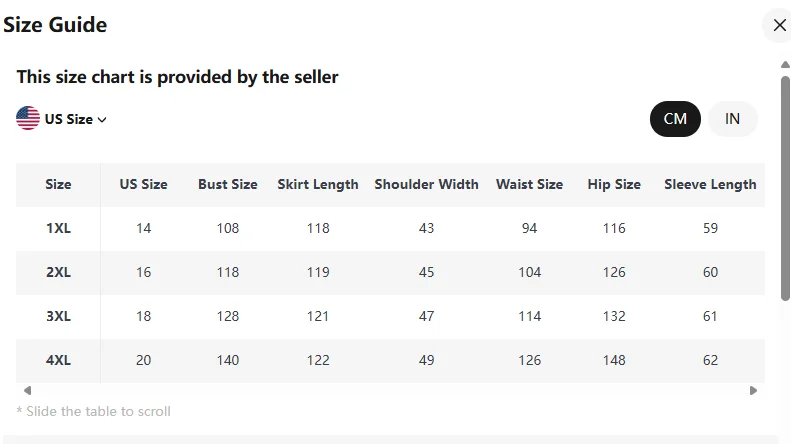791x444 pixels.
Task: Click the Bust Size column header
Action: (x=227, y=184)
